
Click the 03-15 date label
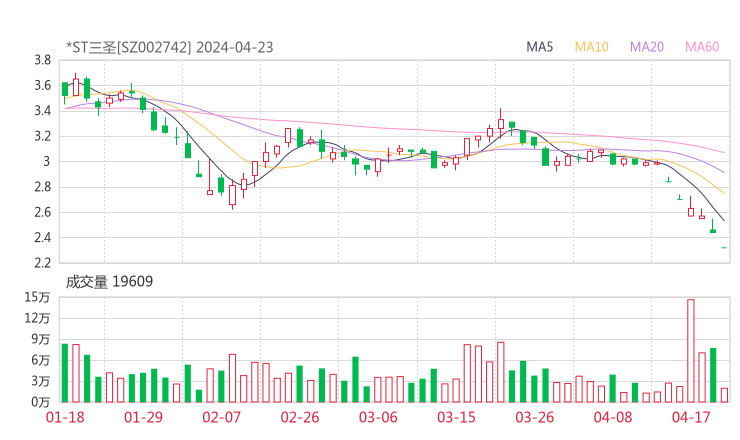[x=456, y=417]
